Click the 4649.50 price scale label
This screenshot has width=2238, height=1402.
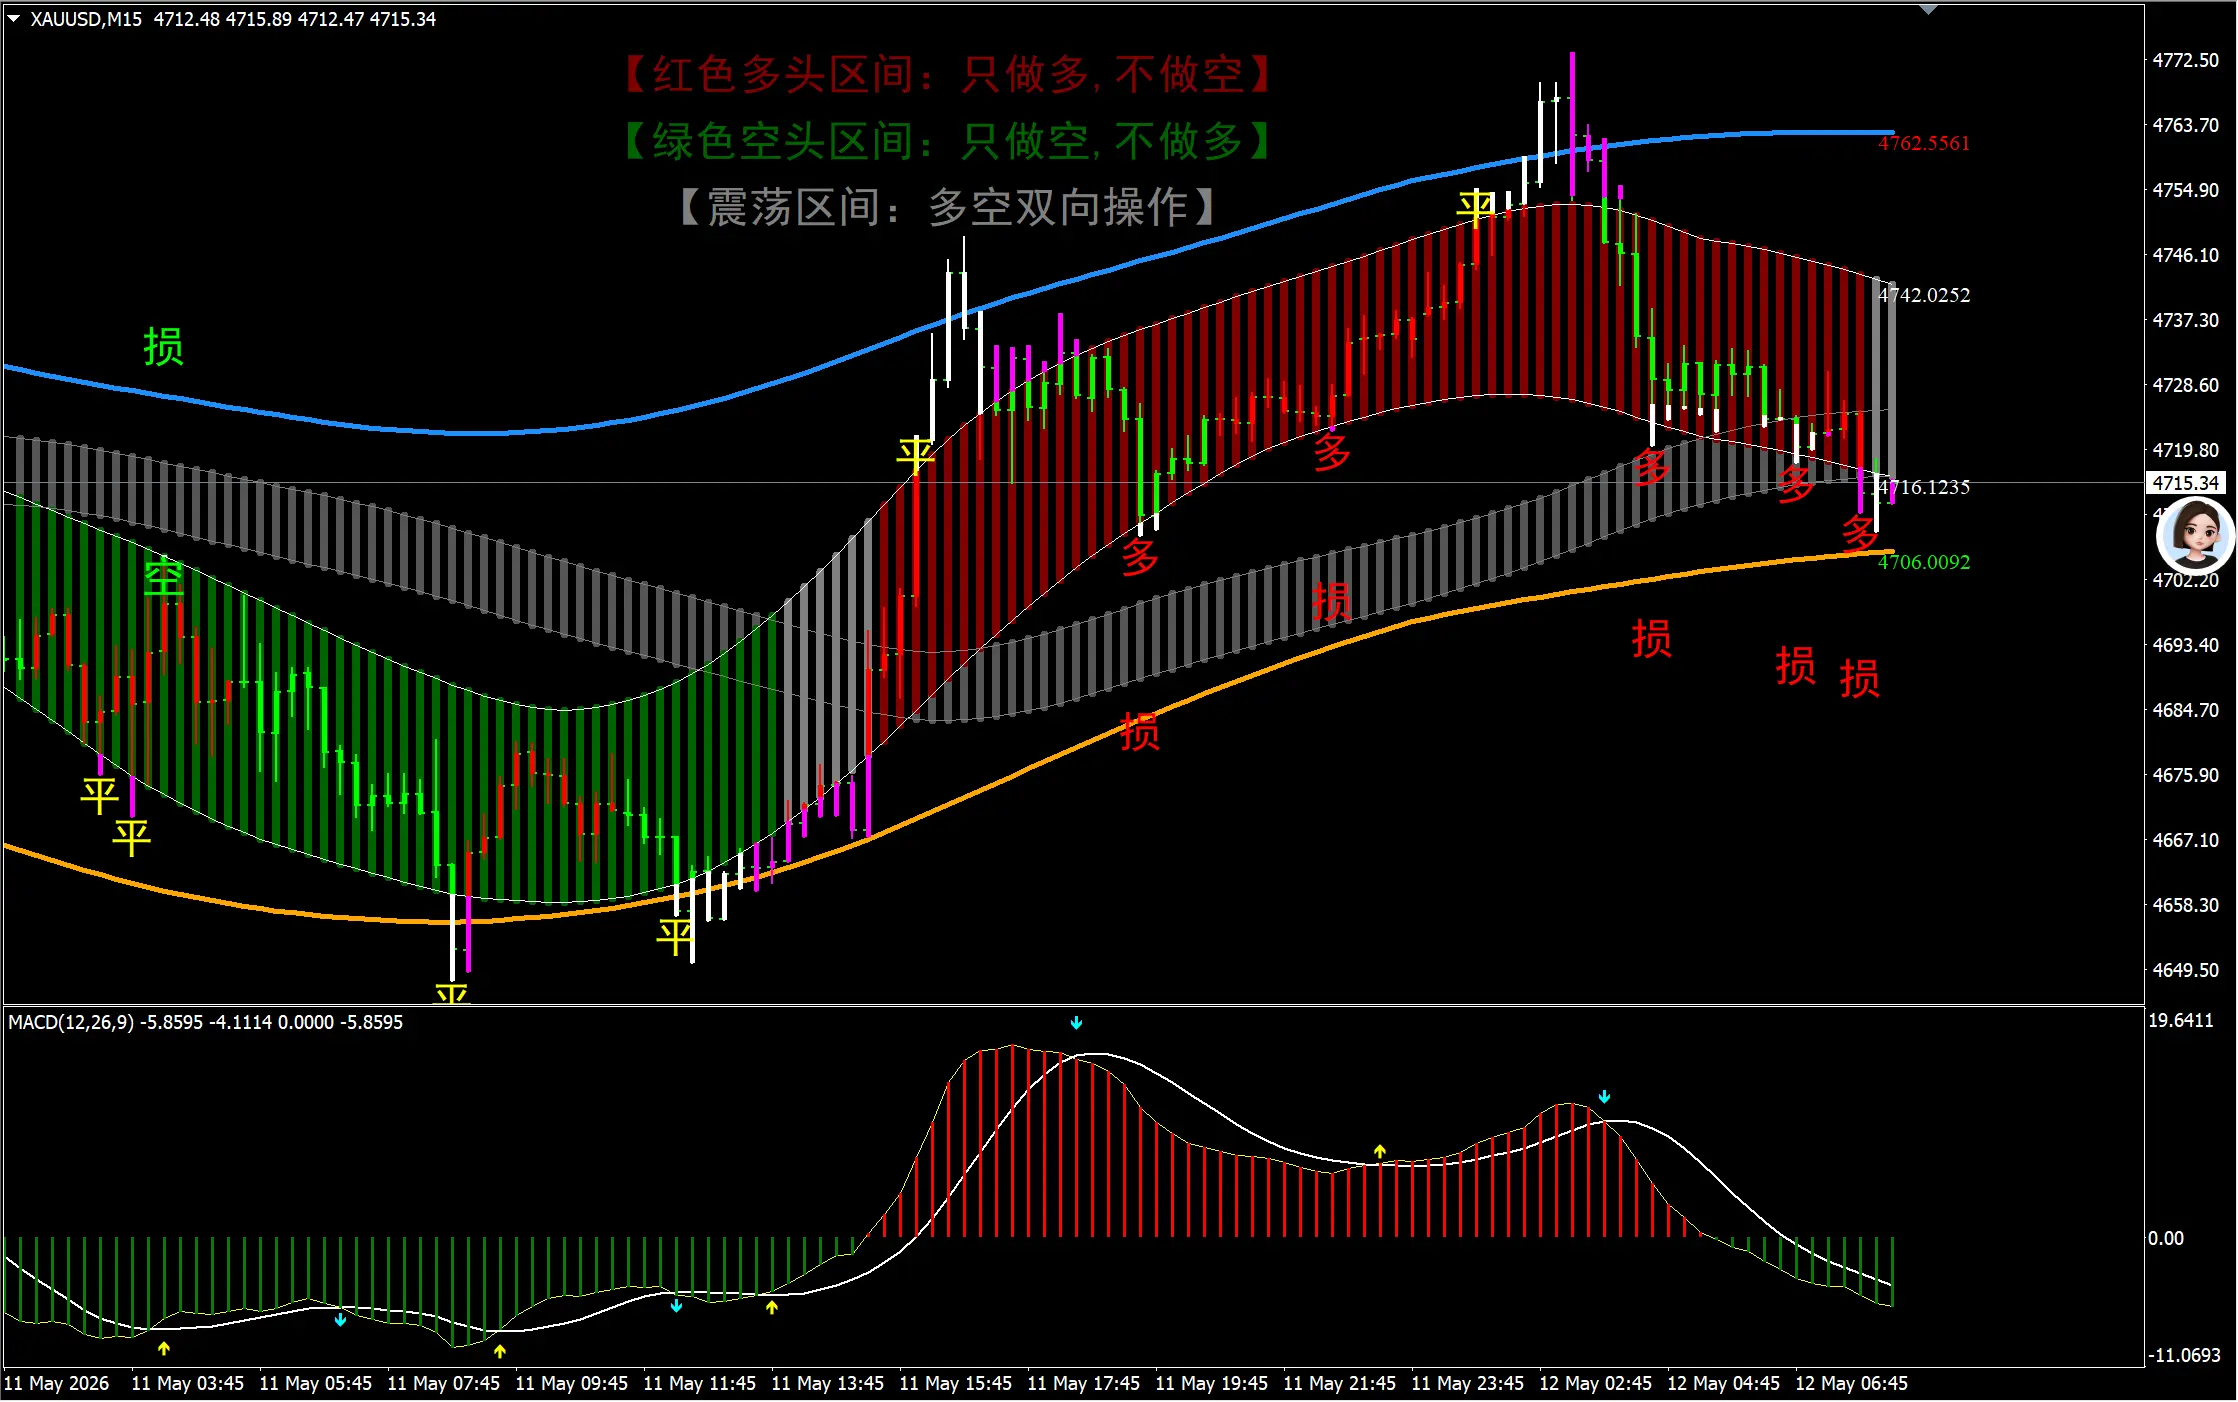coord(2186,970)
